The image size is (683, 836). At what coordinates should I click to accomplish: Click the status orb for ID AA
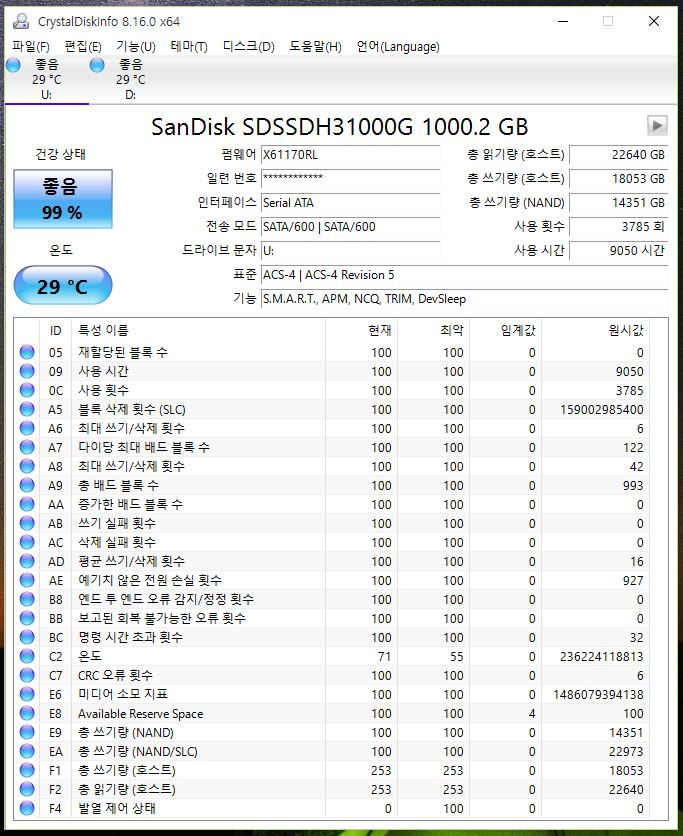(x=27, y=504)
